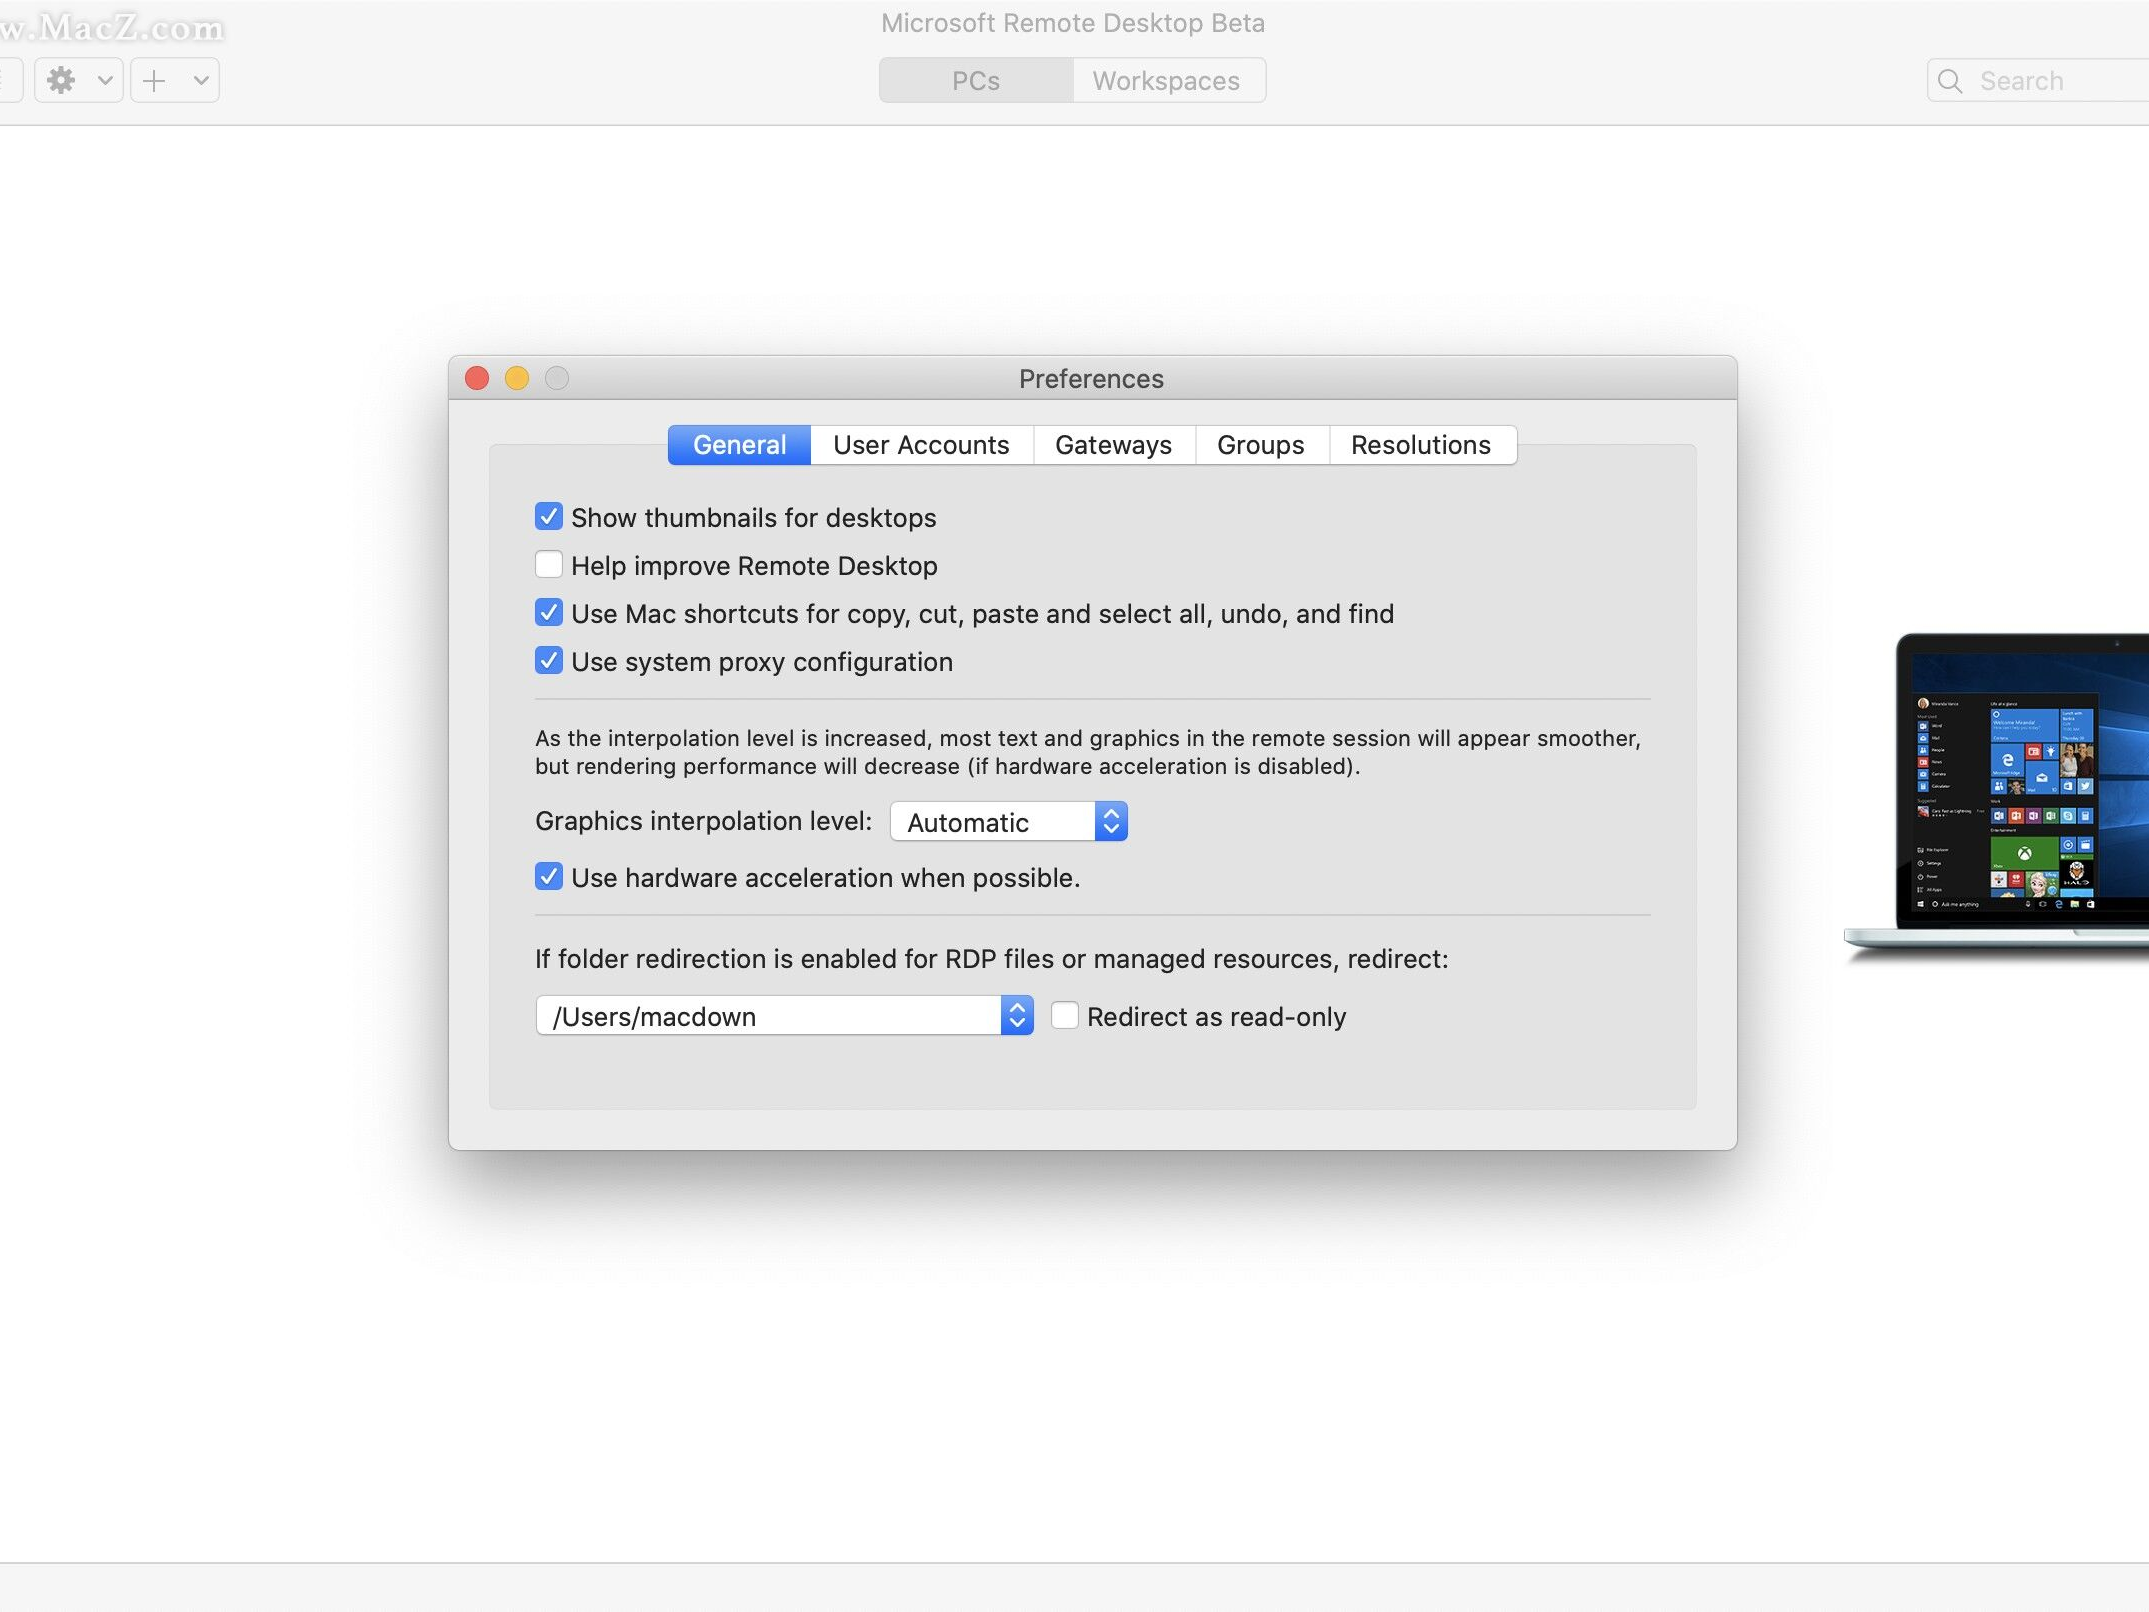Open the /Users/macdown folder stepper
2149x1612 pixels.
[1018, 1015]
